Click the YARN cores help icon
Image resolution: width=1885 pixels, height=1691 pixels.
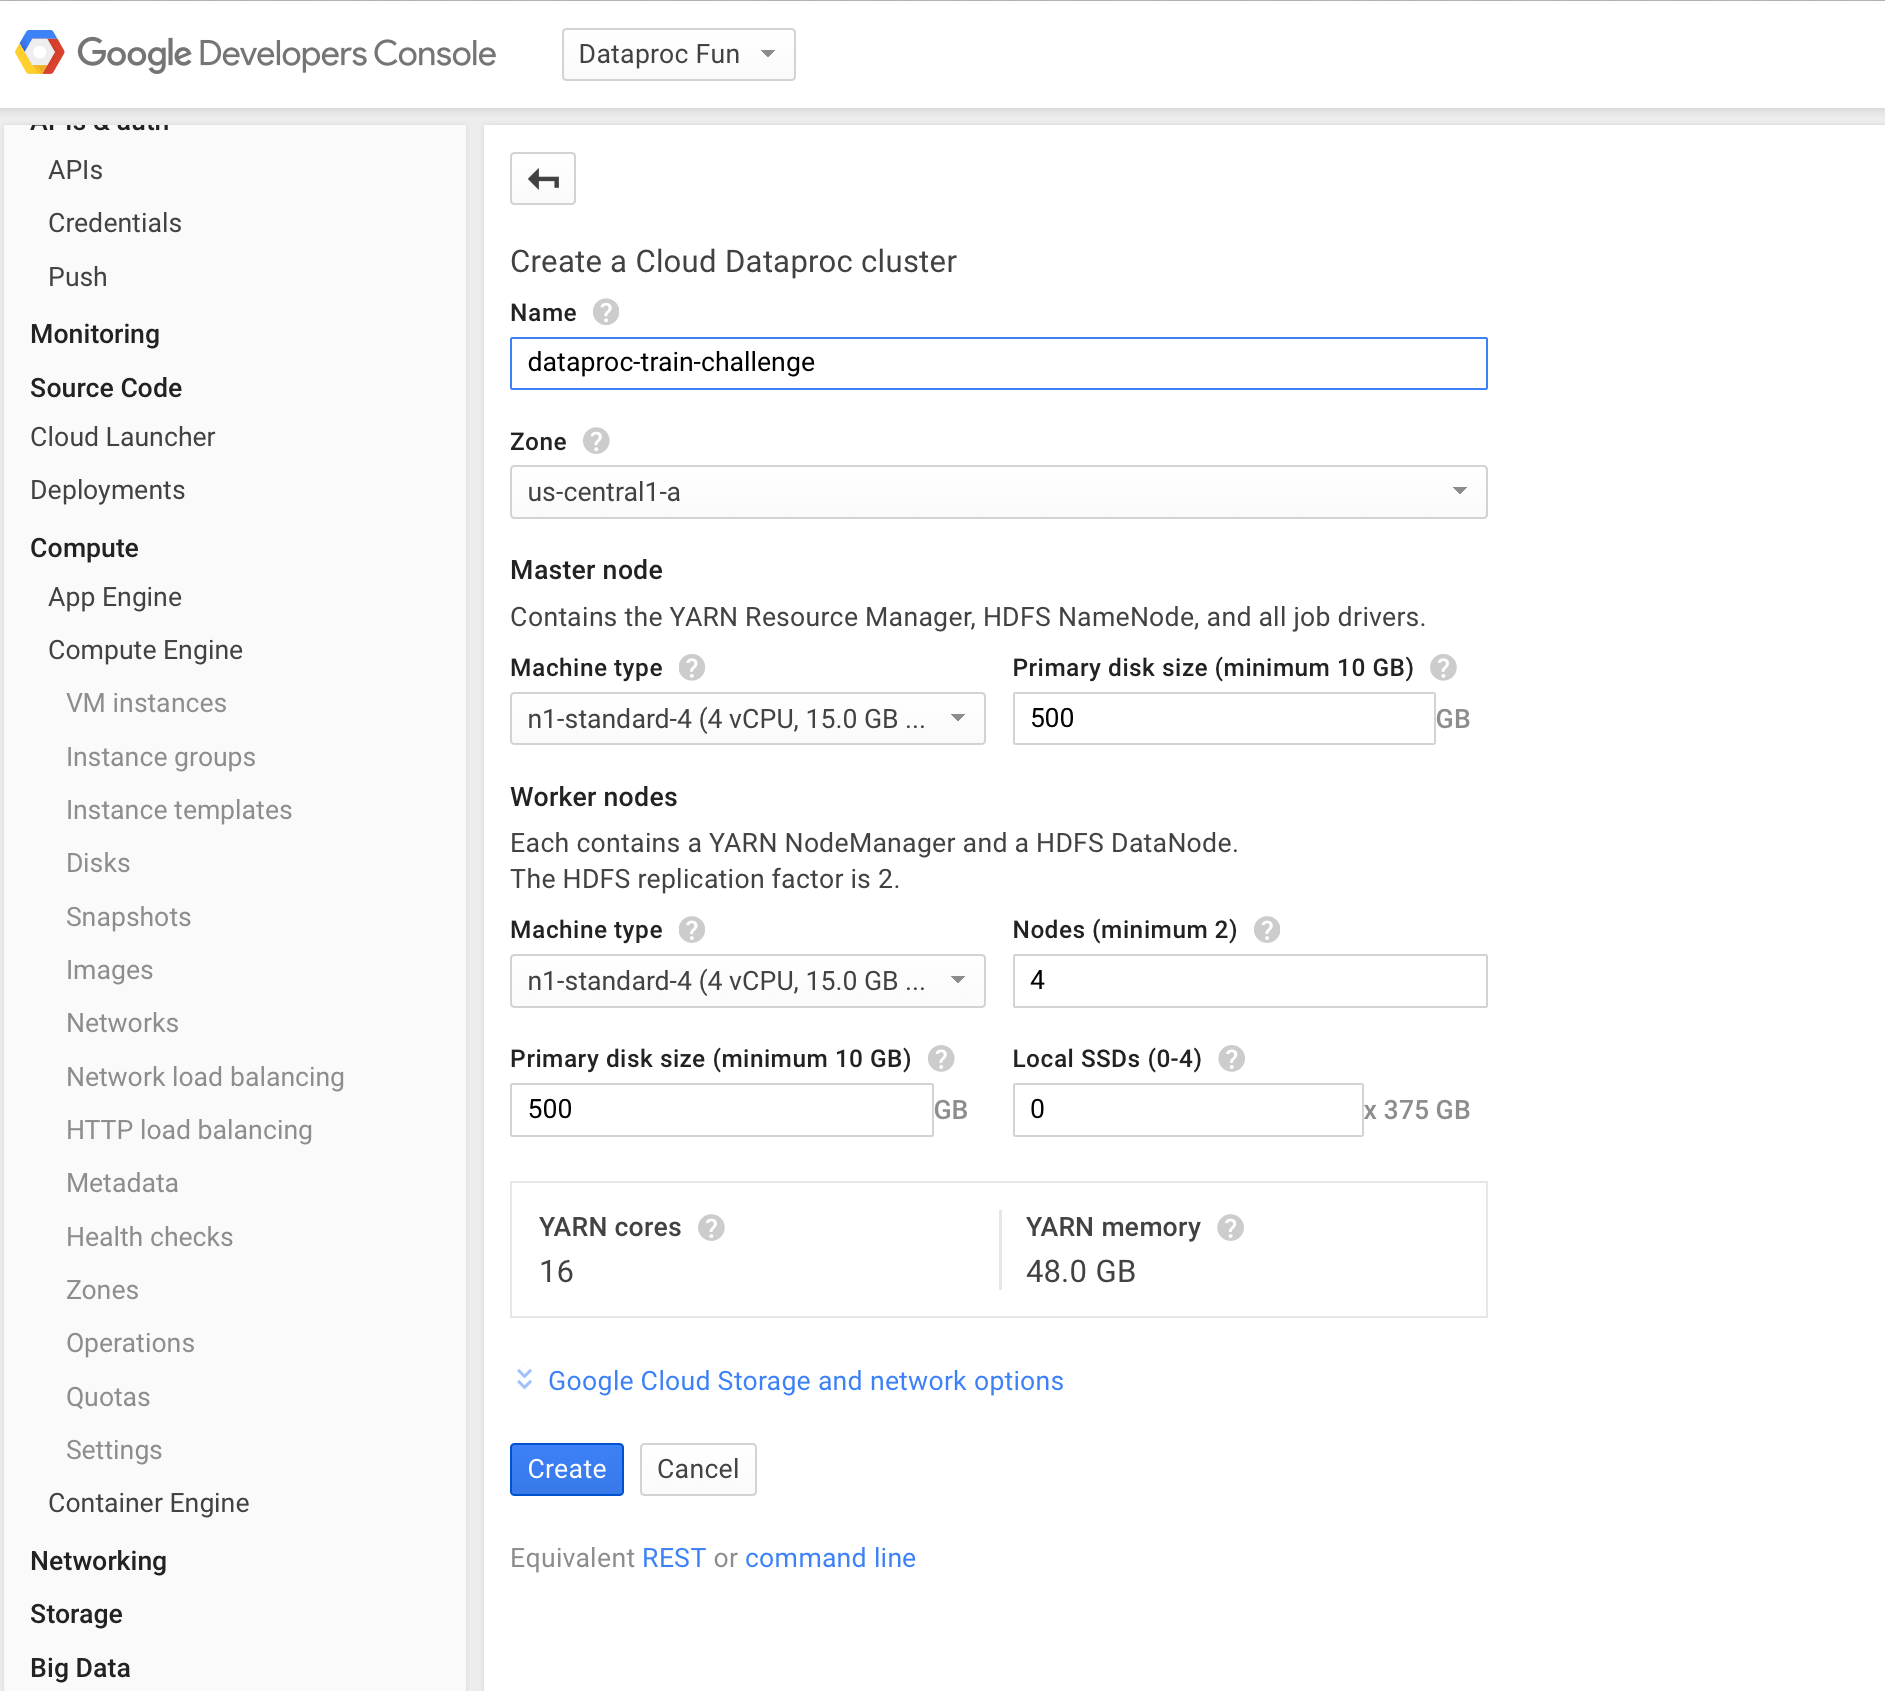(711, 1228)
